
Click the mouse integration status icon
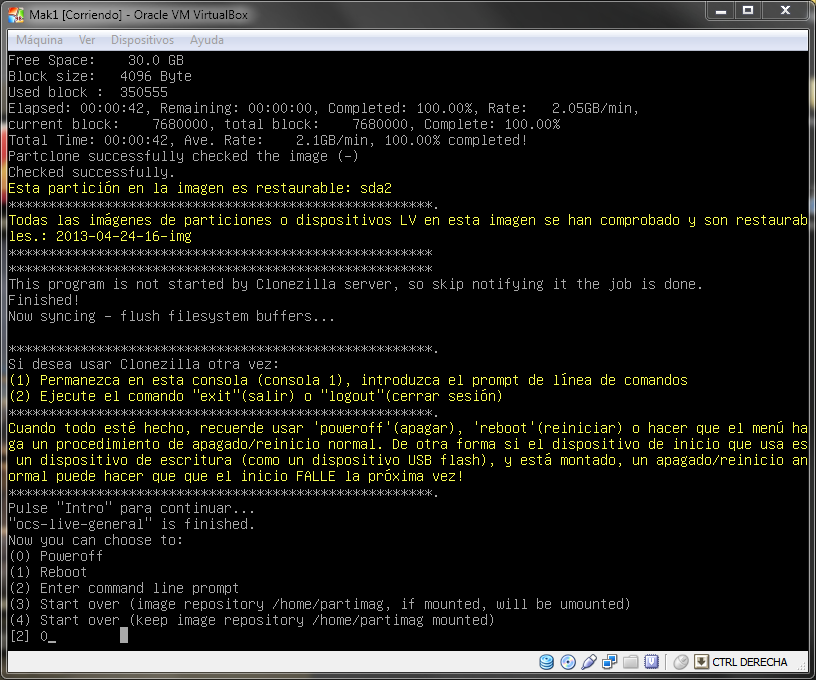[681, 662]
